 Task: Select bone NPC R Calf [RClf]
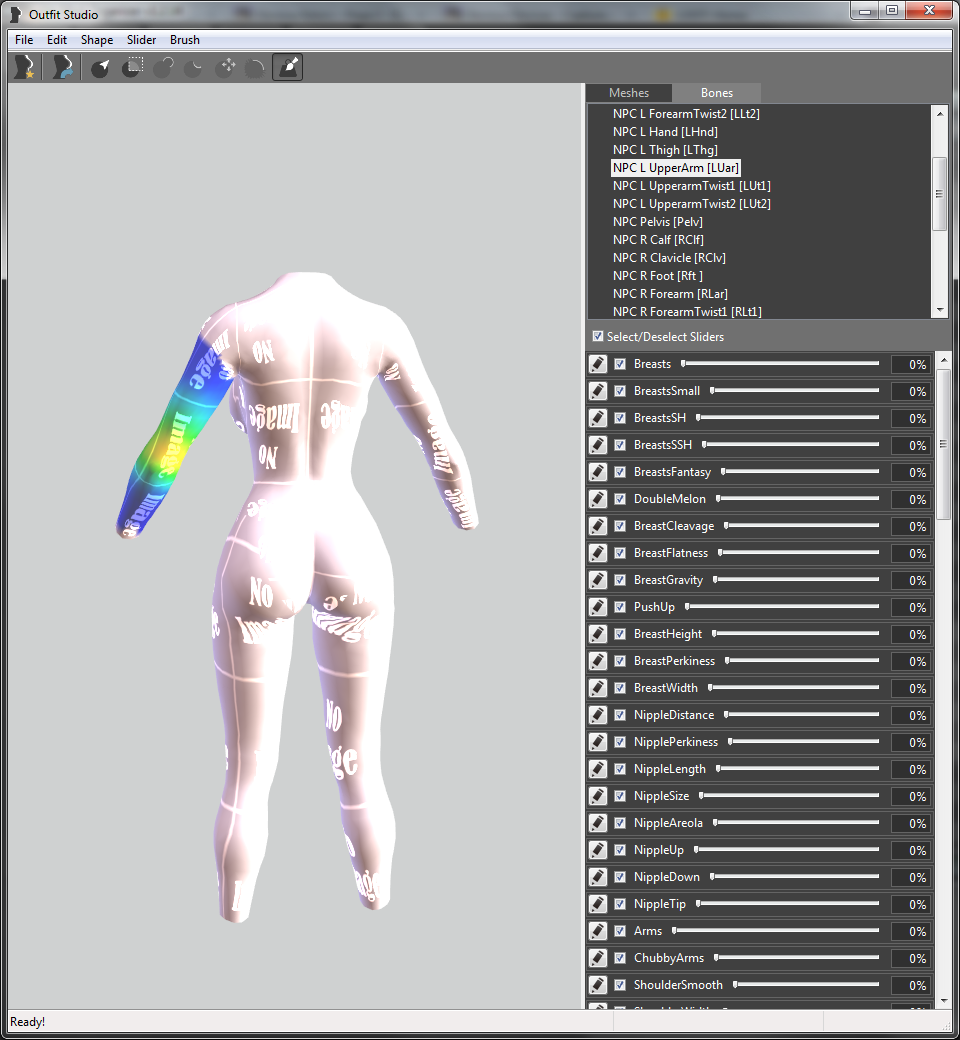click(658, 239)
